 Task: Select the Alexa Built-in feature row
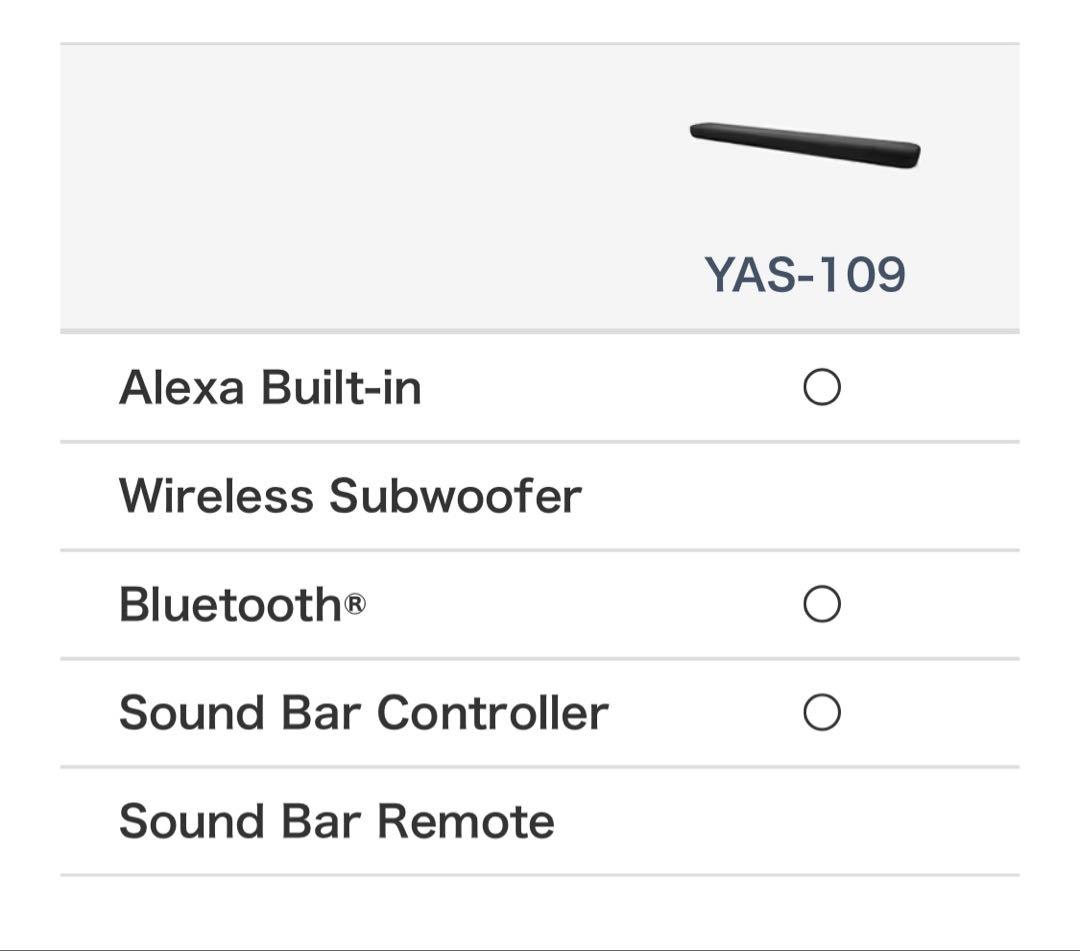coord(270,388)
